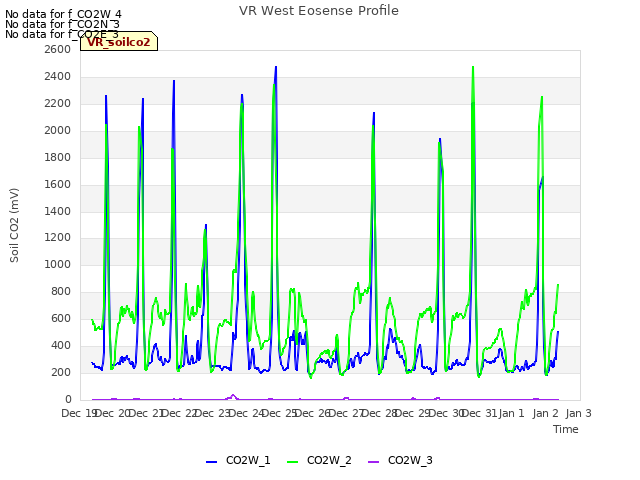Viewport: 640px width, 480px height.
Task: Click the green CO2W_2 legend swatch
Action: (292, 461)
